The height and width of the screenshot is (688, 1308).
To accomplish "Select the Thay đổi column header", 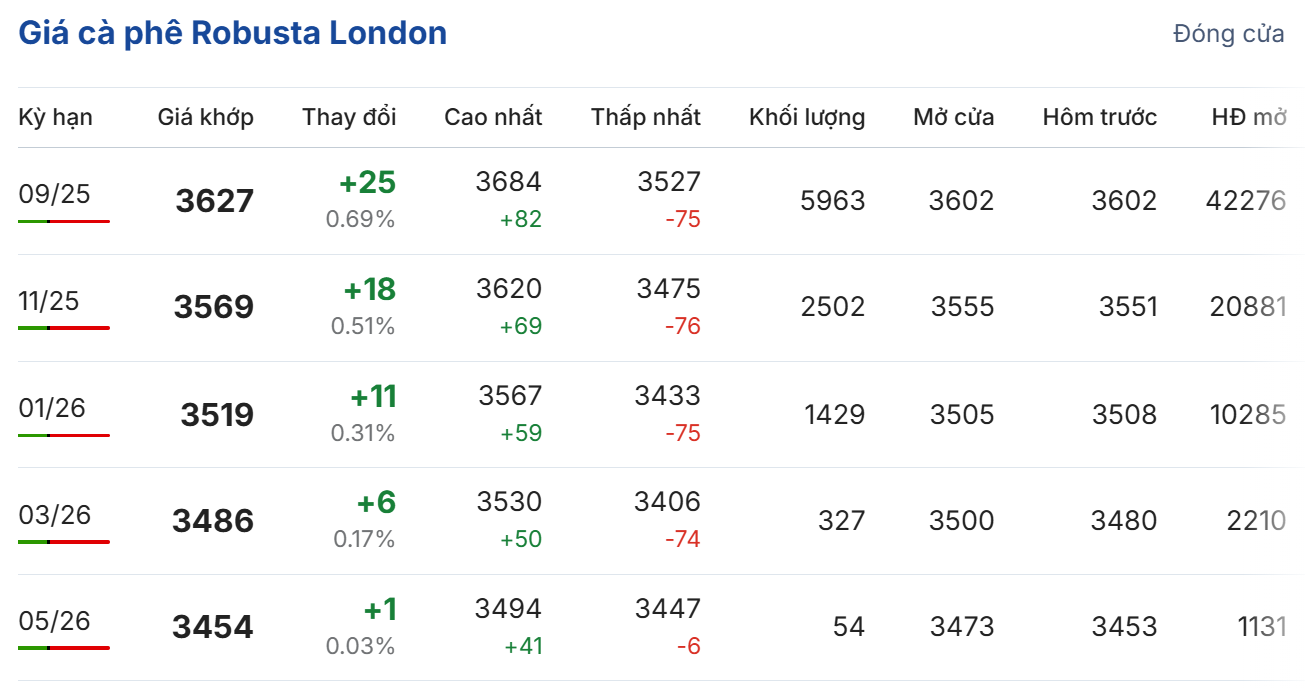I will click(349, 117).
